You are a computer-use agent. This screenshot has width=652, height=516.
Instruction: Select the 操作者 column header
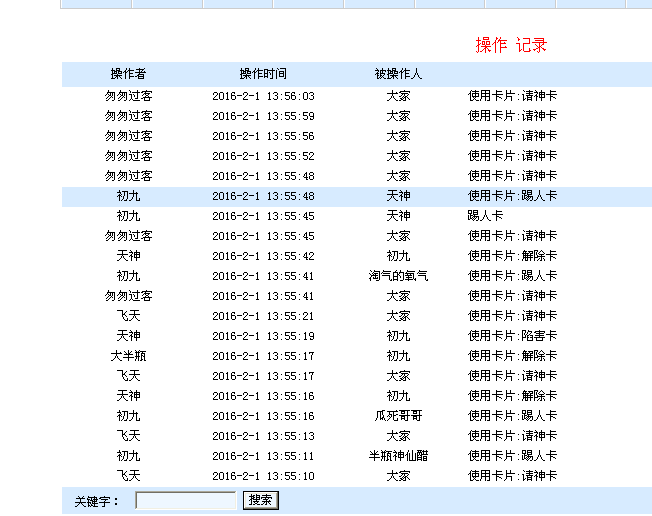[128, 74]
